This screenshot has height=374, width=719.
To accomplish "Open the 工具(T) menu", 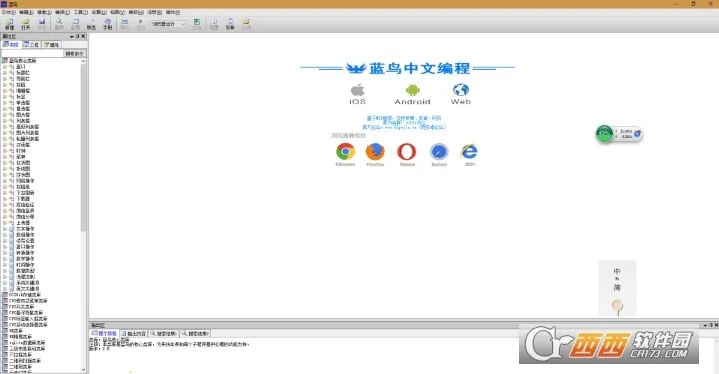I will coord(81,12).
